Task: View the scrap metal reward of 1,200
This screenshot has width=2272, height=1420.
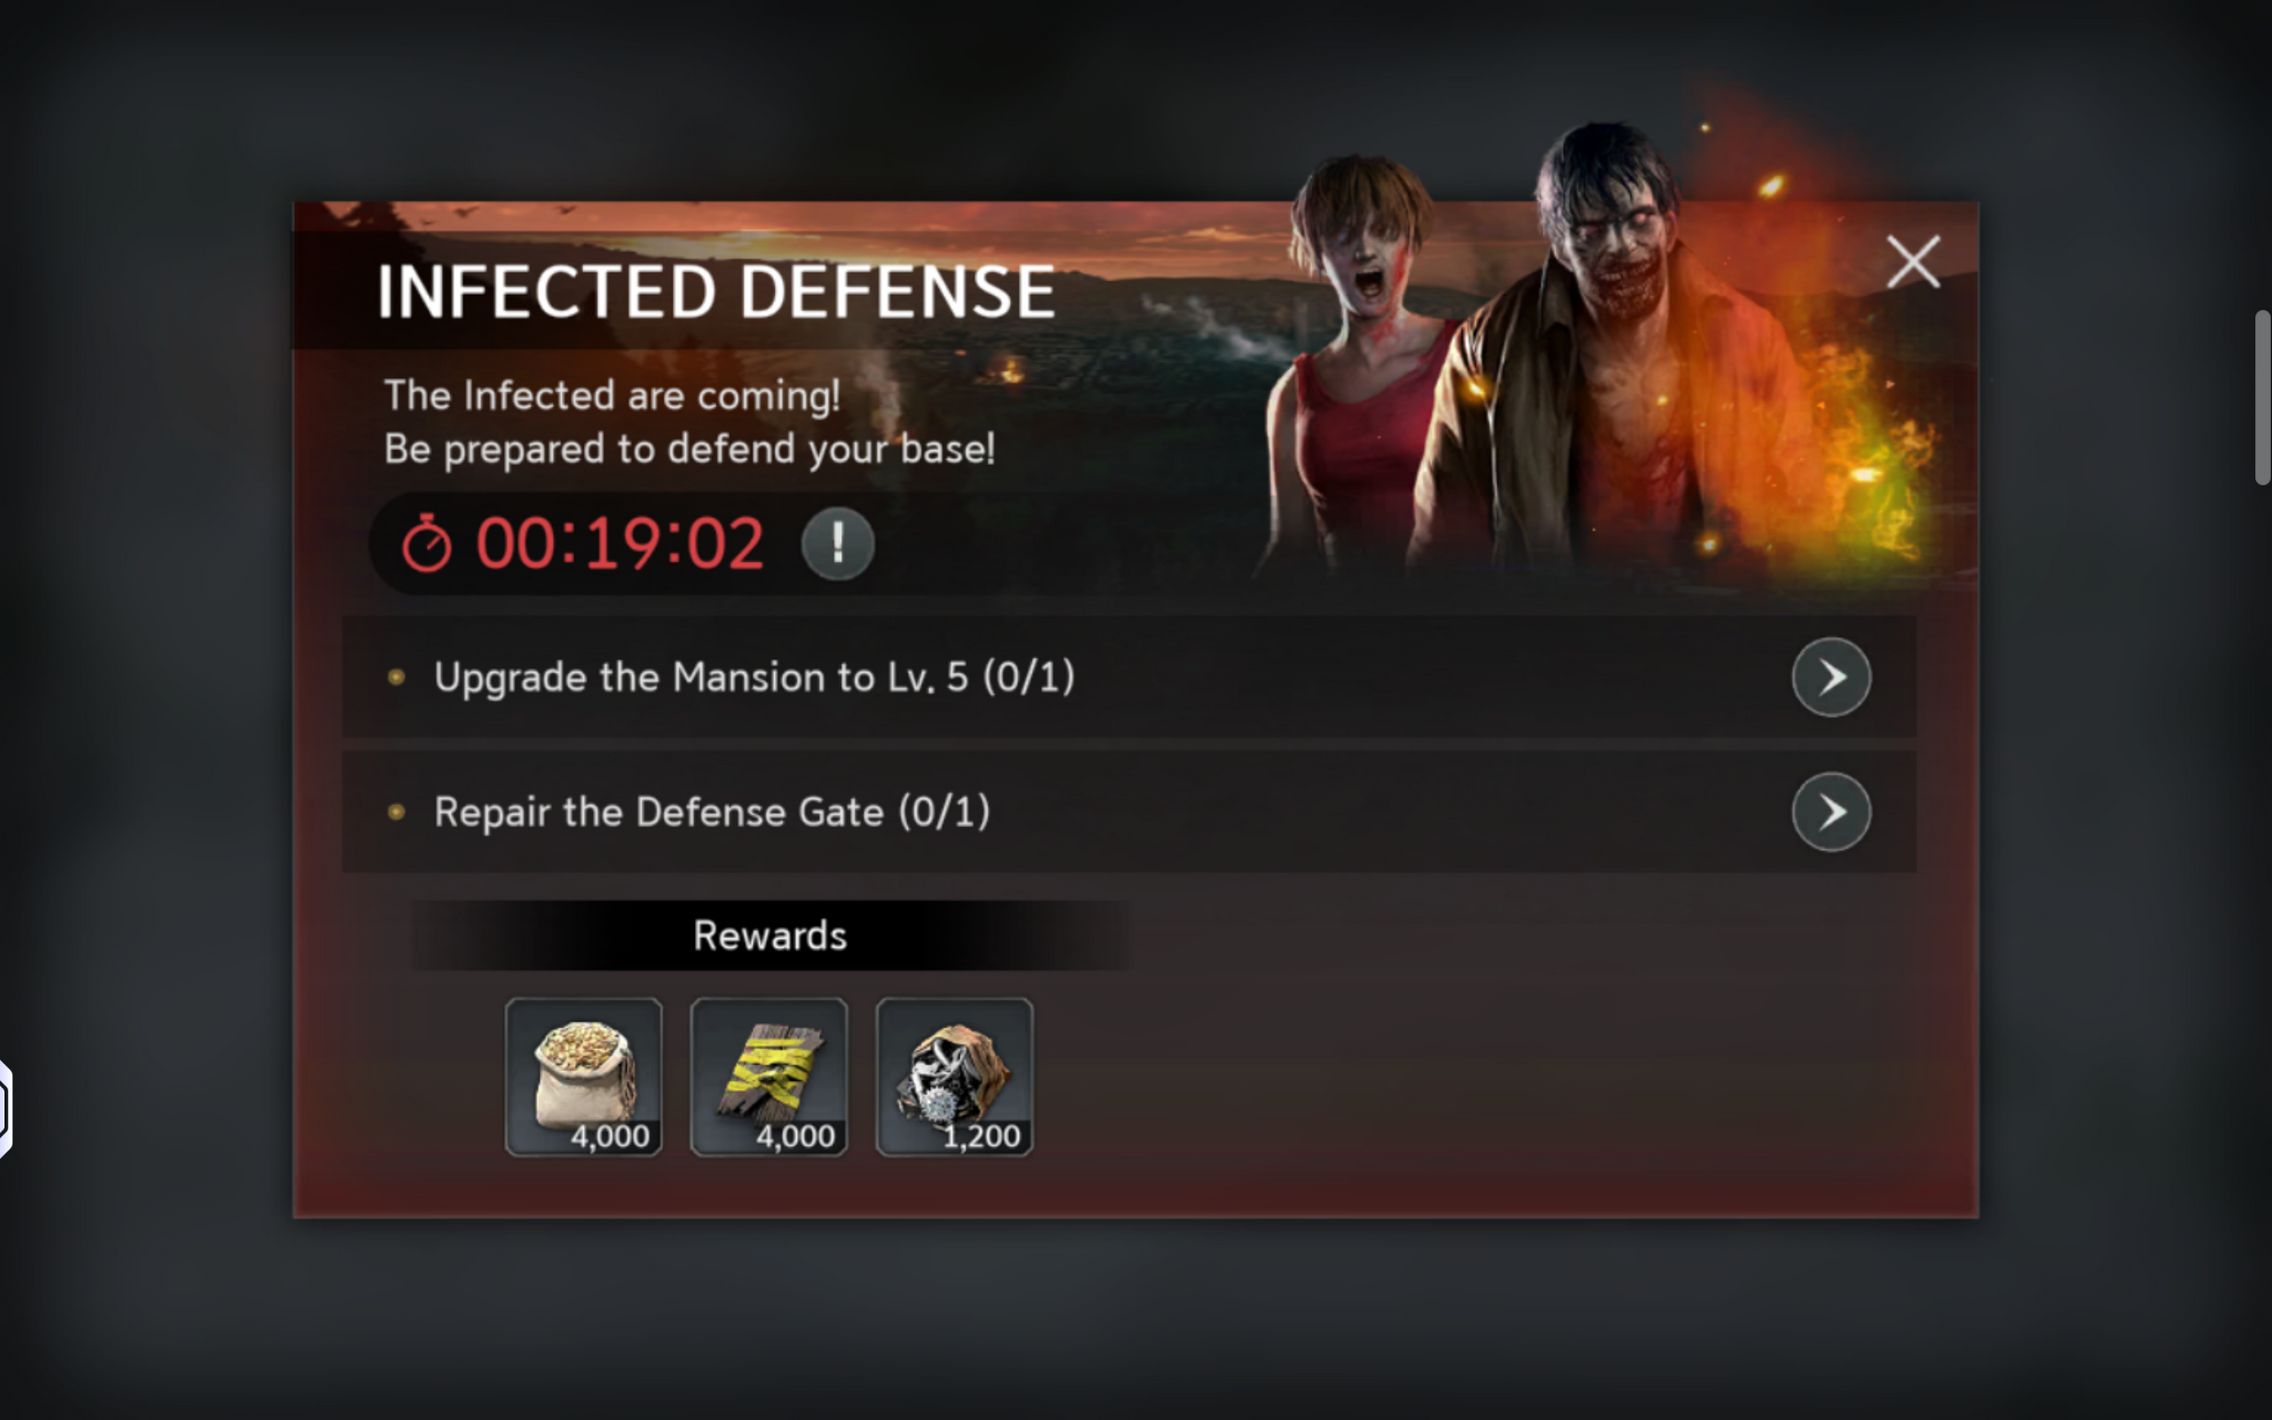Action: point(955,1077)
